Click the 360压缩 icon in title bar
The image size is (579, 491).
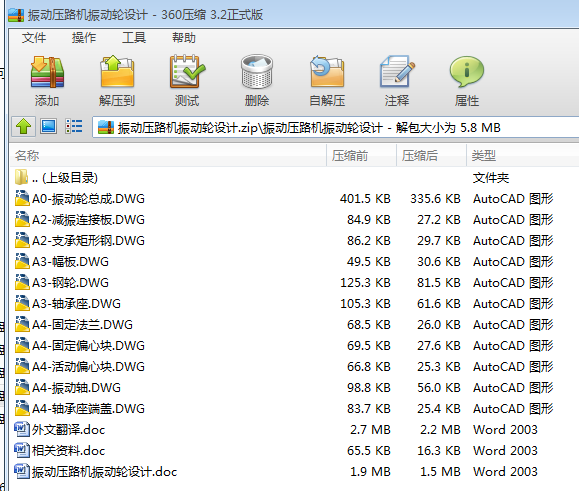(x=16, y=15)
